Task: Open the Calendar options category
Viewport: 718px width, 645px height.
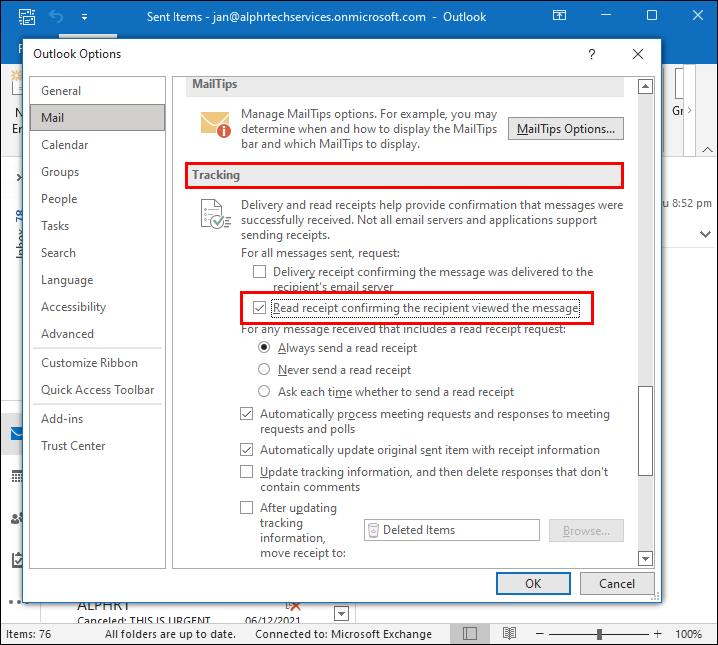Action: coord(98,145)
